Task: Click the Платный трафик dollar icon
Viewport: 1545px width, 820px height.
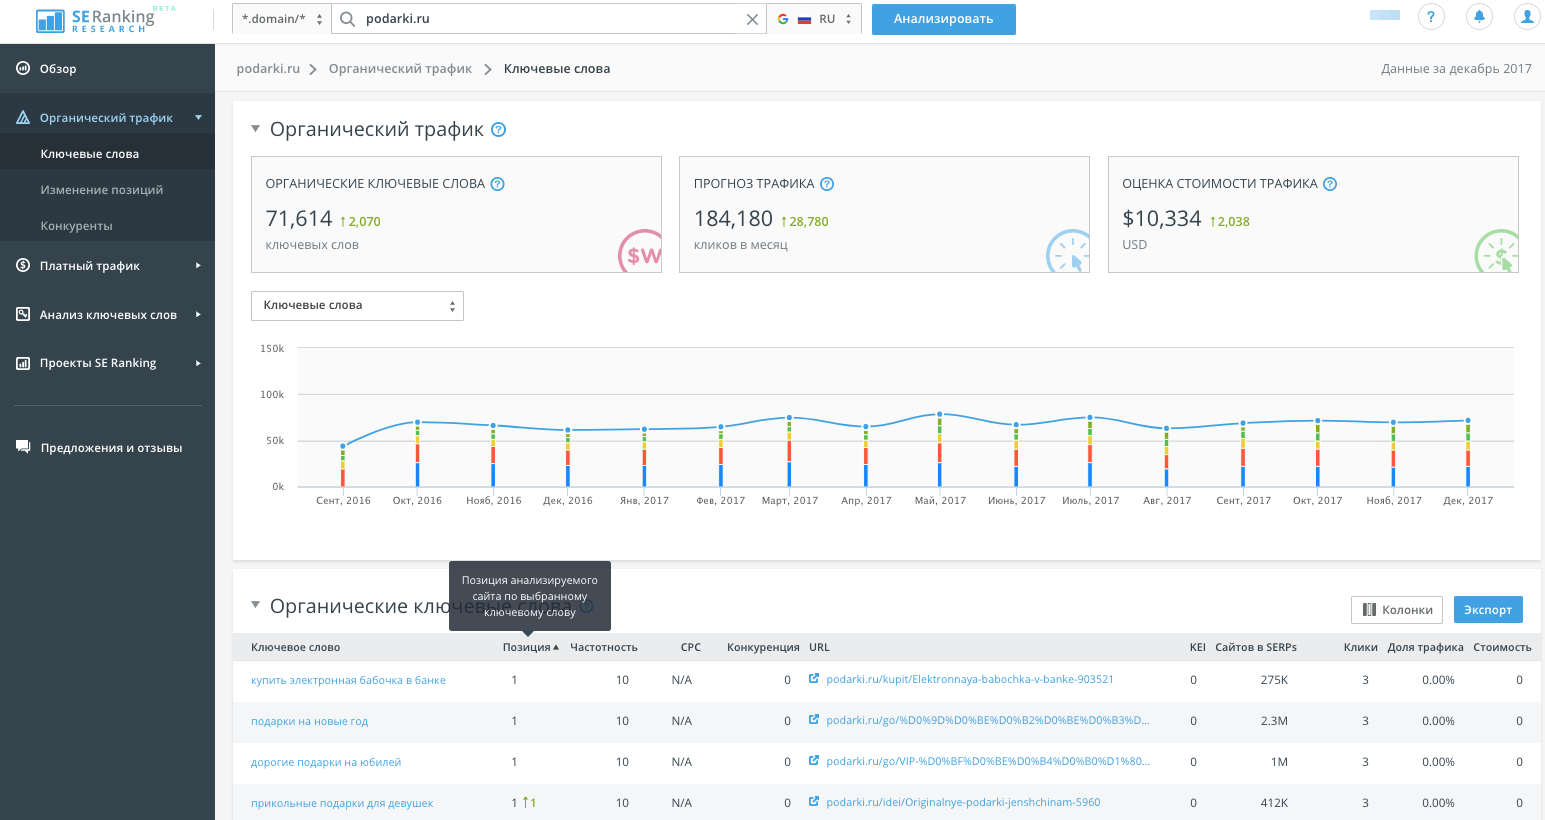Action: pyautogui.click(x=23, y=265)
